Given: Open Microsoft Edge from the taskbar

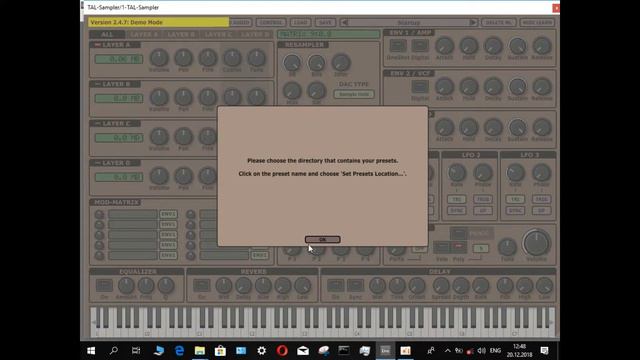Looking at the screenshot, I should point(179,351).
